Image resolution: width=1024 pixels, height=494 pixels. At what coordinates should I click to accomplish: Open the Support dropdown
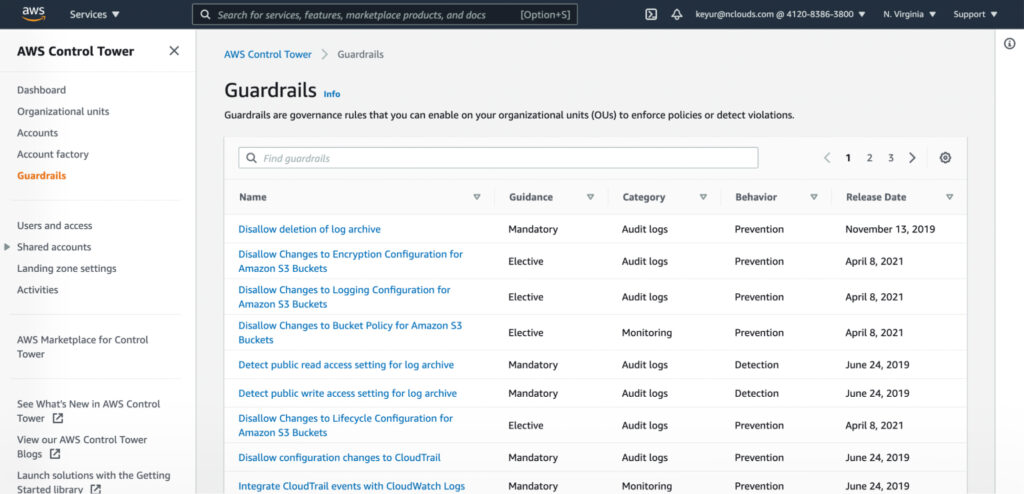coord(975,14)
